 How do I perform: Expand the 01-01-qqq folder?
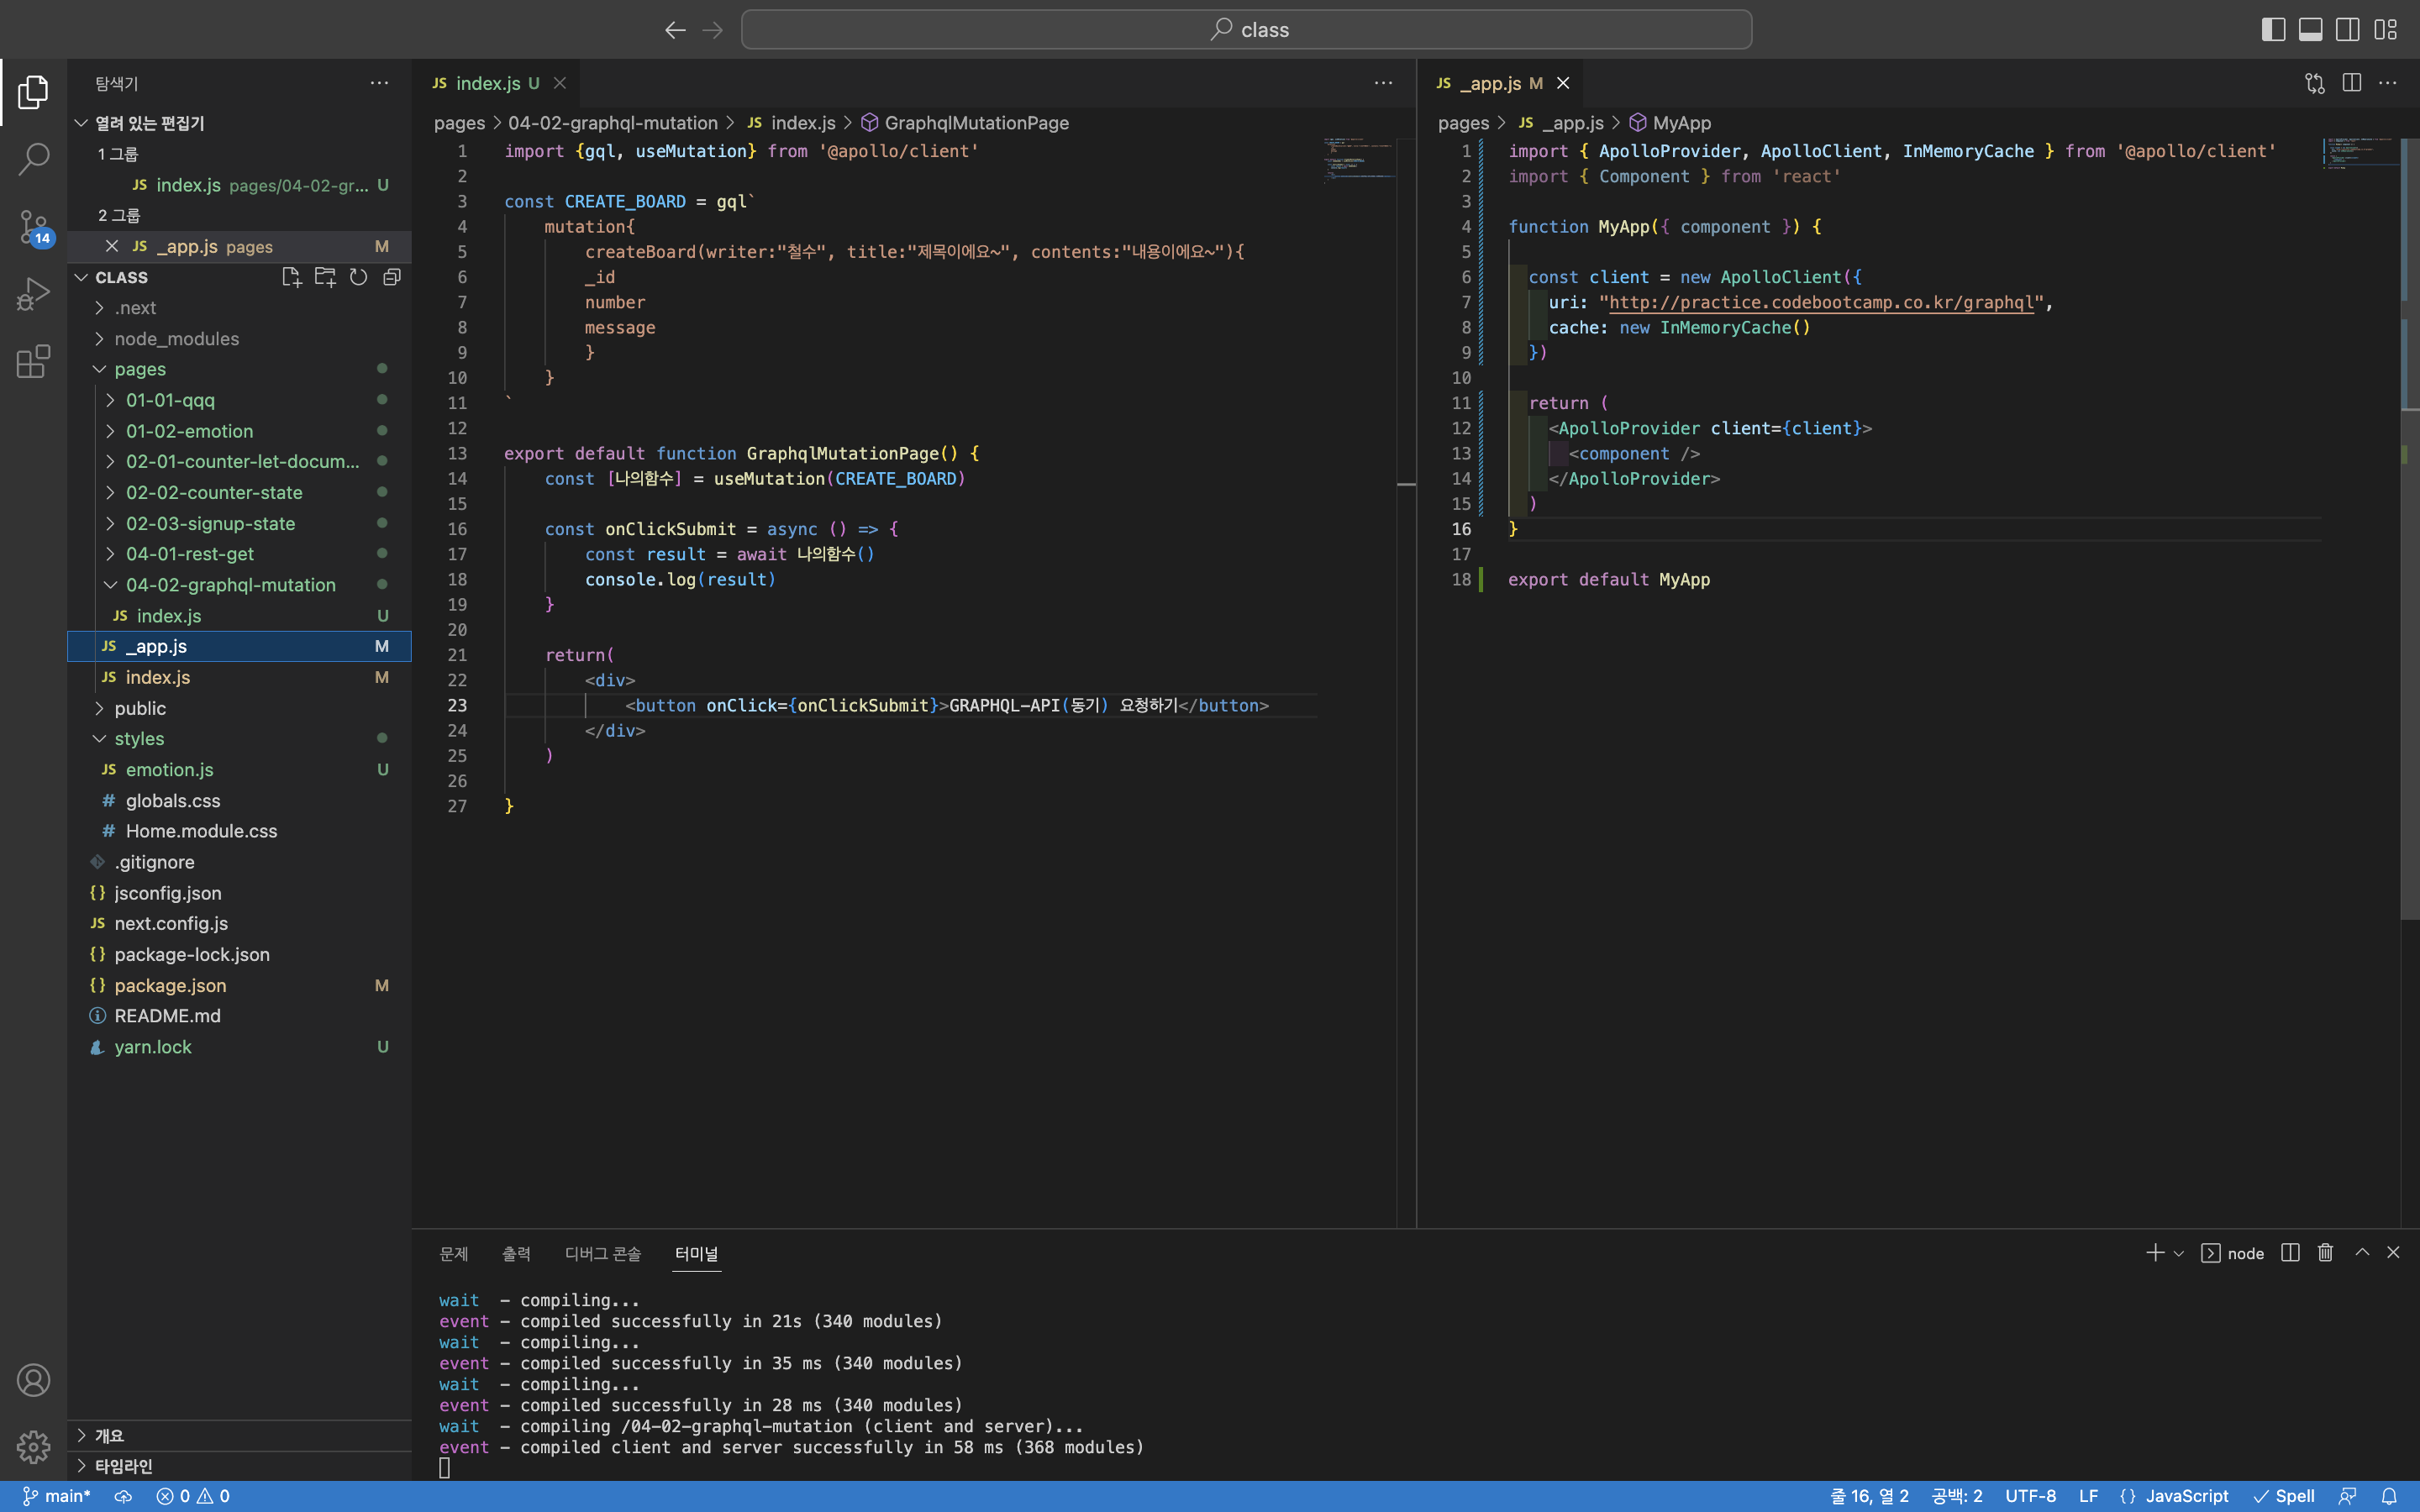pyautogui.click(x=239, y=400)
